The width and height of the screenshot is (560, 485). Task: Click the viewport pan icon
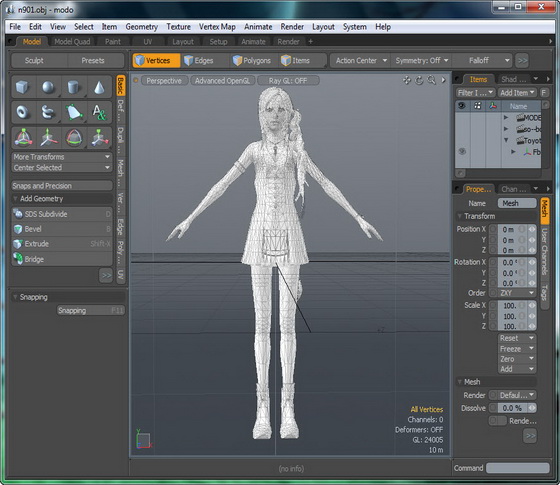[x=407, y=80]
